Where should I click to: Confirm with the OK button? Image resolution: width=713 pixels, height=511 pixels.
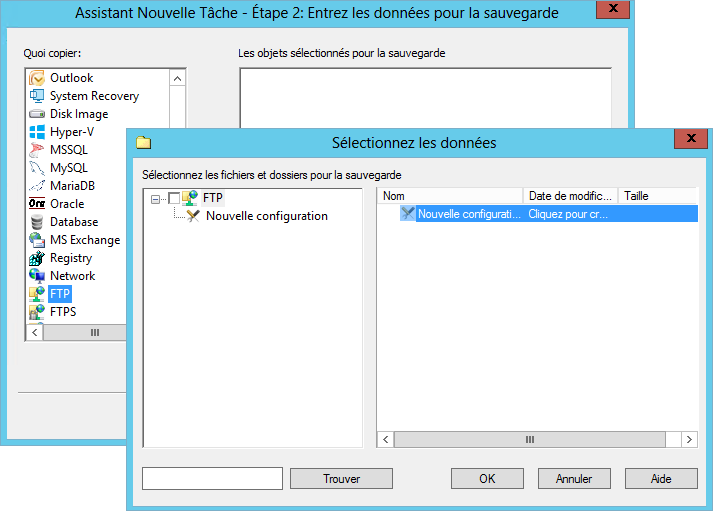click(487, 479)
